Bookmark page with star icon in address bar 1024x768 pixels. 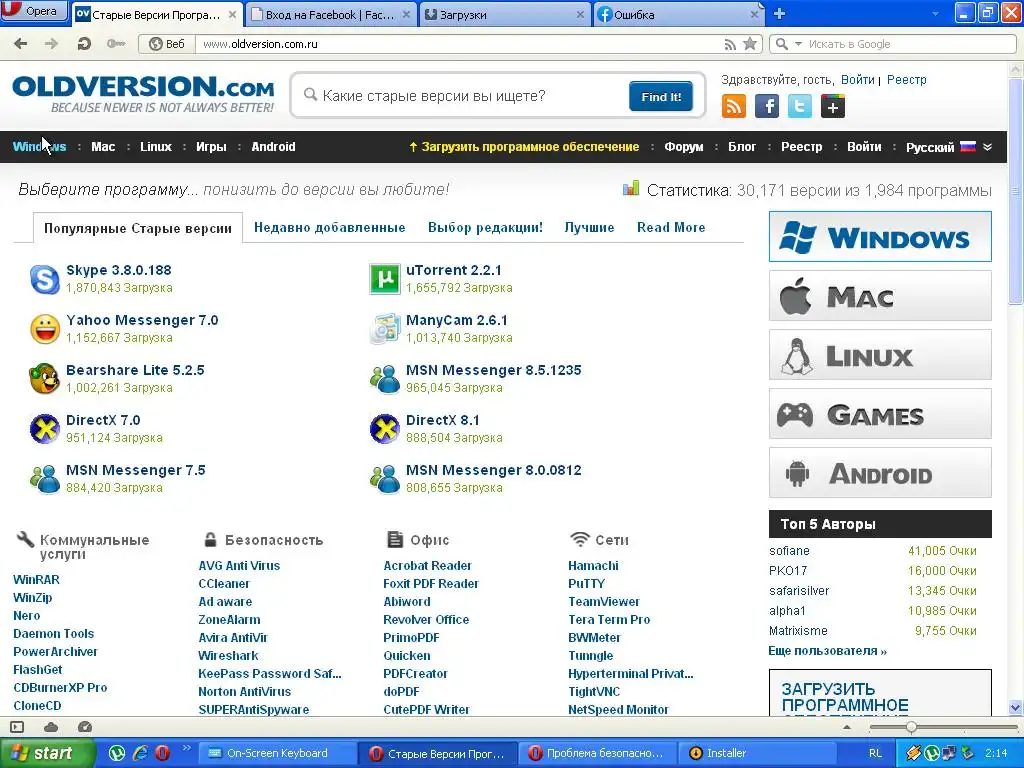tap(750, 44)
